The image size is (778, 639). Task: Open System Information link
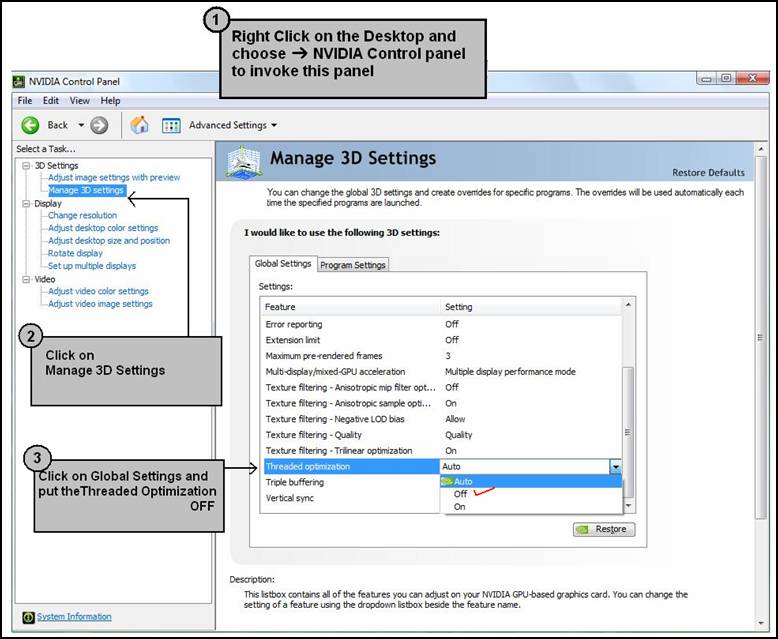coord(74,617)
